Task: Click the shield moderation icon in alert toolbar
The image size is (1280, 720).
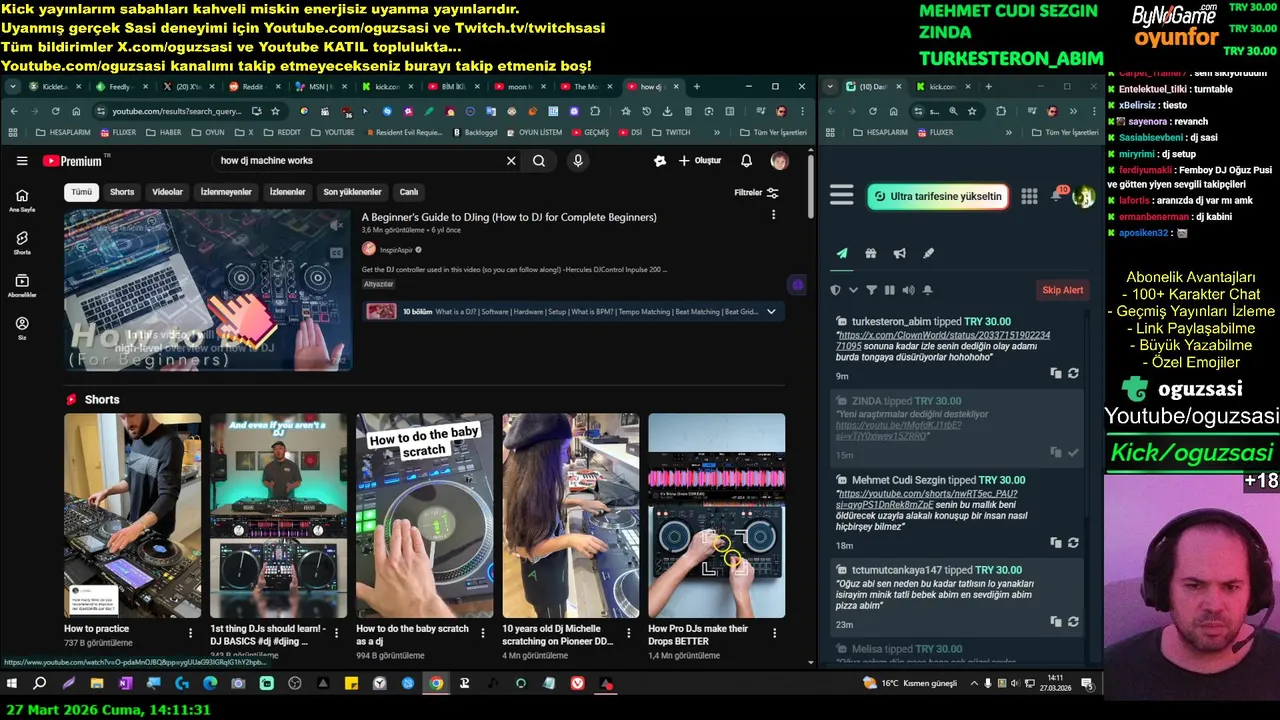Action: pos(836,290)
